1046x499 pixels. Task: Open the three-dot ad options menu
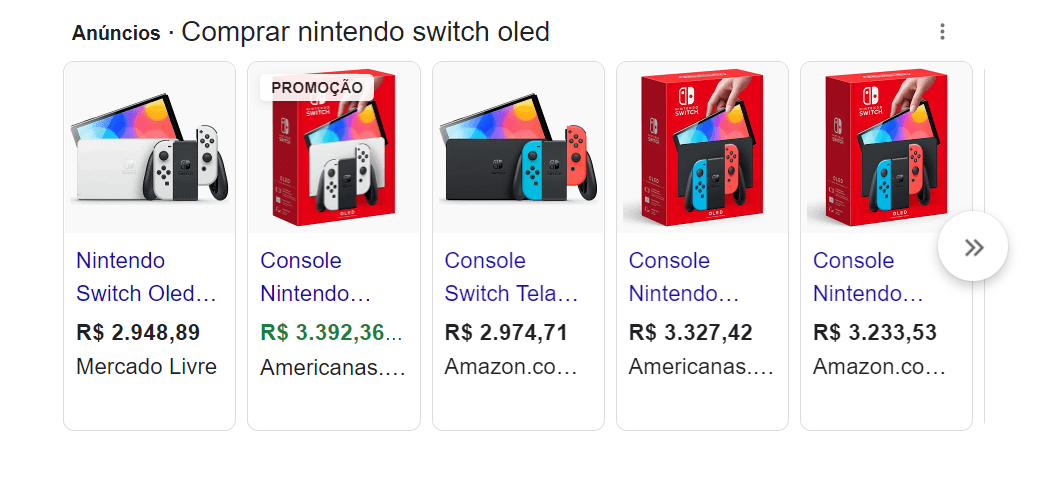click(942, 32)
